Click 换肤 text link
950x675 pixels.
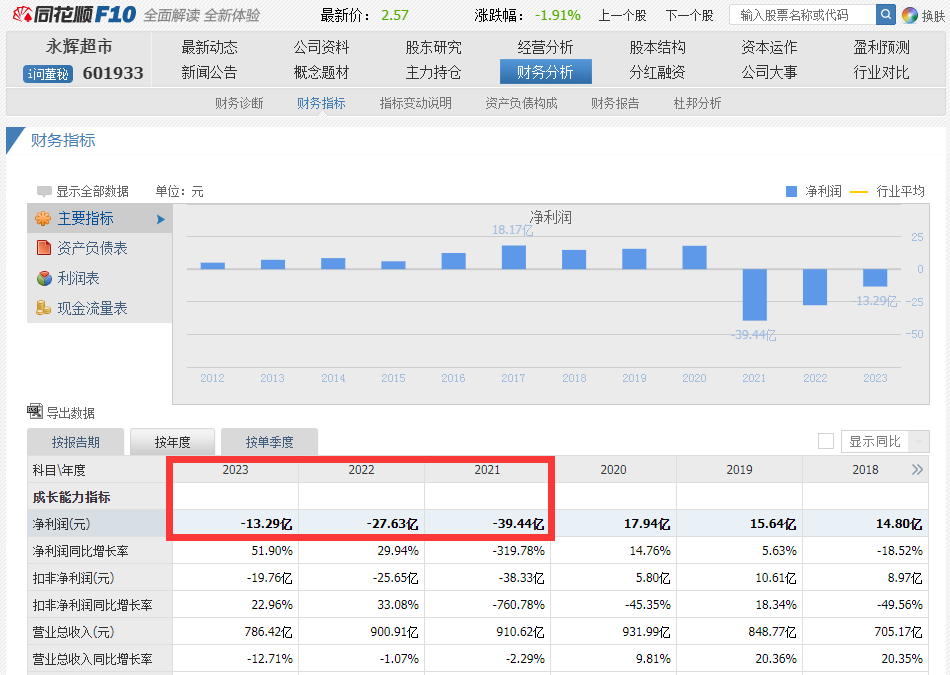click(934, 16)
